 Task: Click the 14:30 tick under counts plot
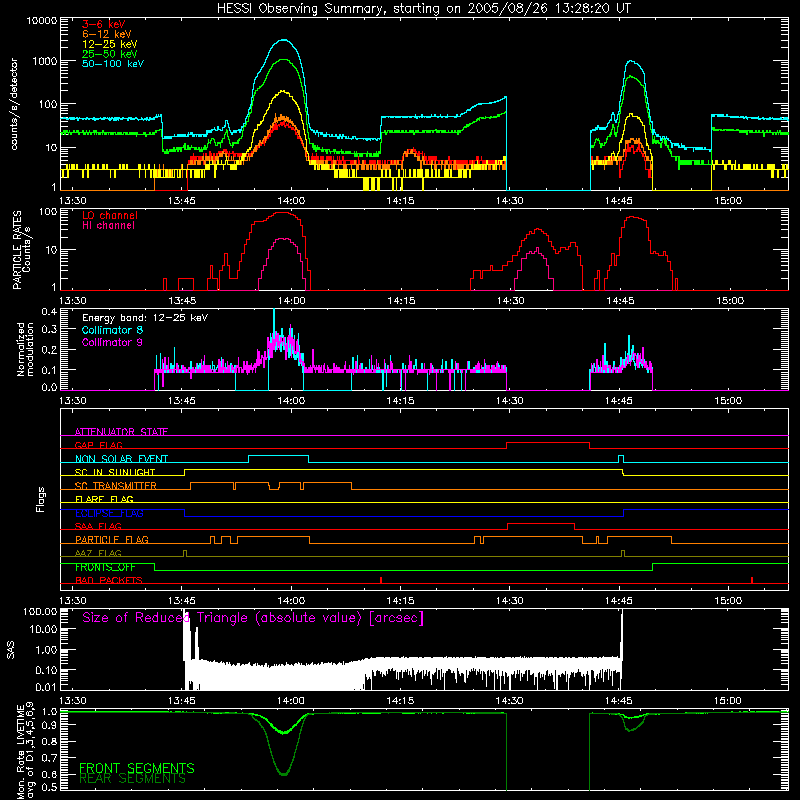[509, 201]
